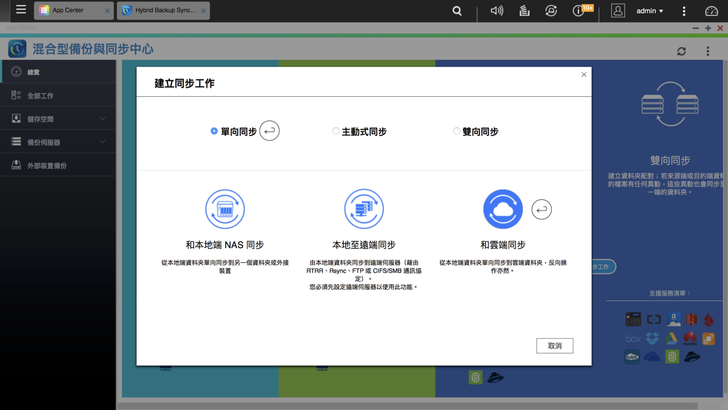Open the search magnifier in top bar
This screenshot has width=728, height=410.
click(457, 11)
